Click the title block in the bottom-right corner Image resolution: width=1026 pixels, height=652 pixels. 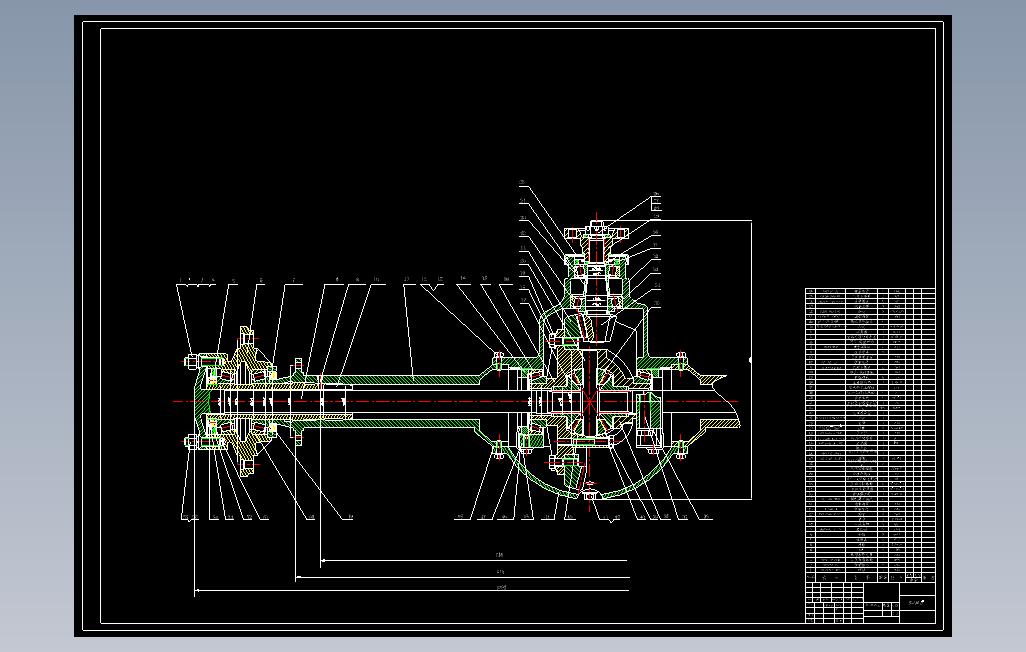pos(870,602)
